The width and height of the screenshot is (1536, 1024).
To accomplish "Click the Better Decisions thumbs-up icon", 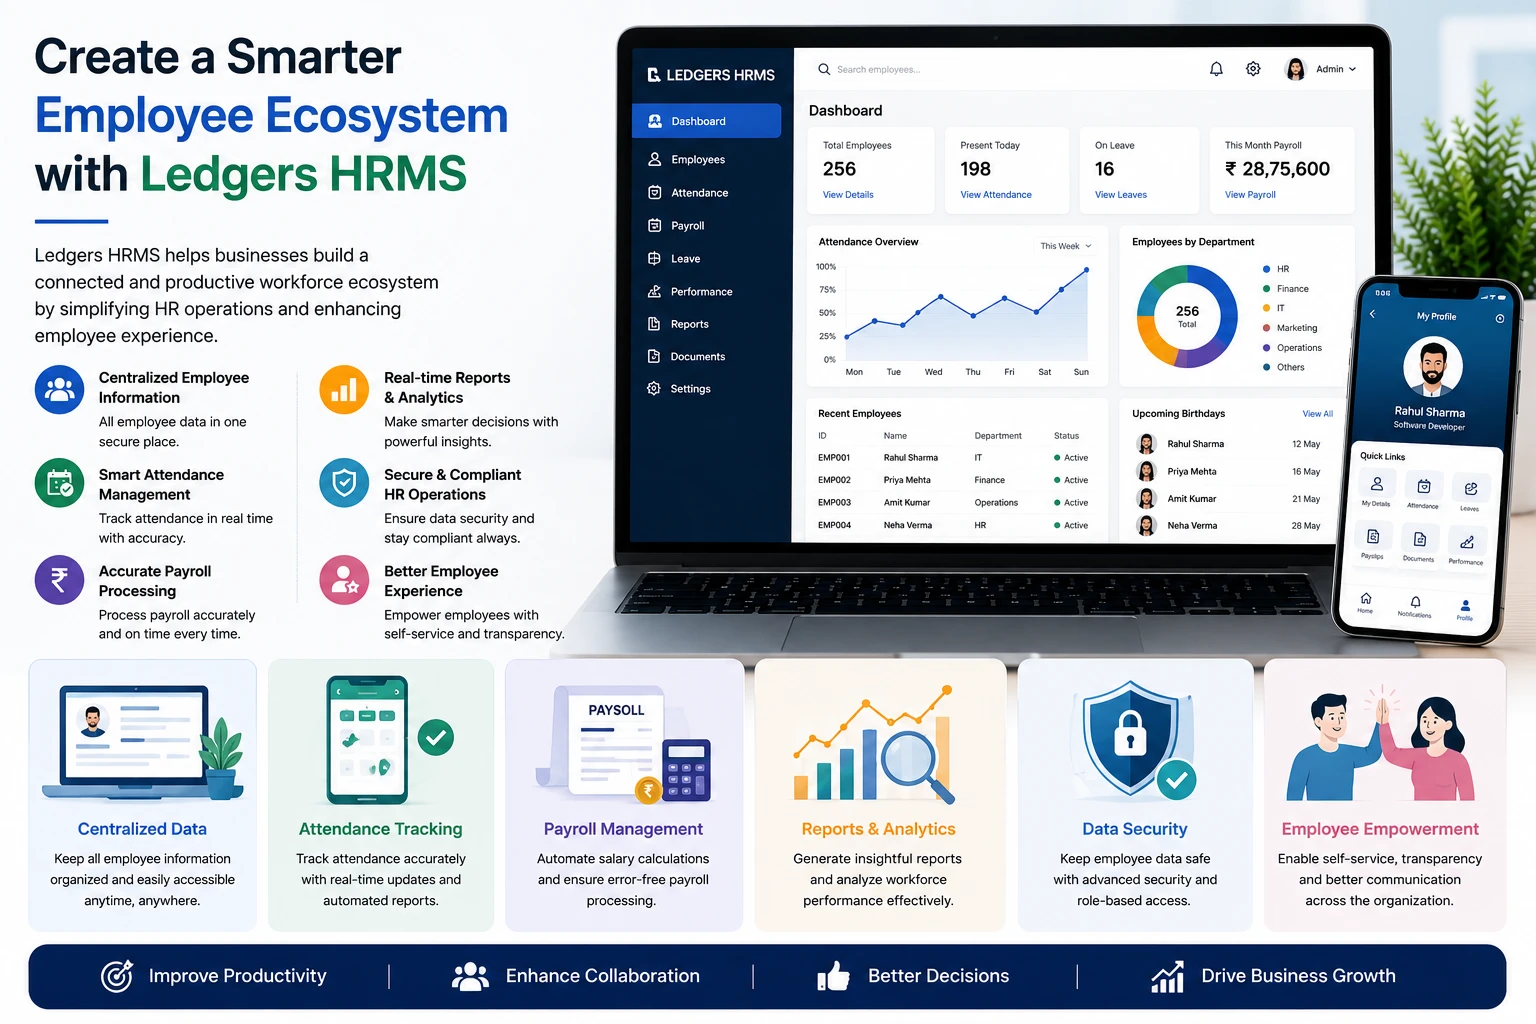I will pos(833,976).
